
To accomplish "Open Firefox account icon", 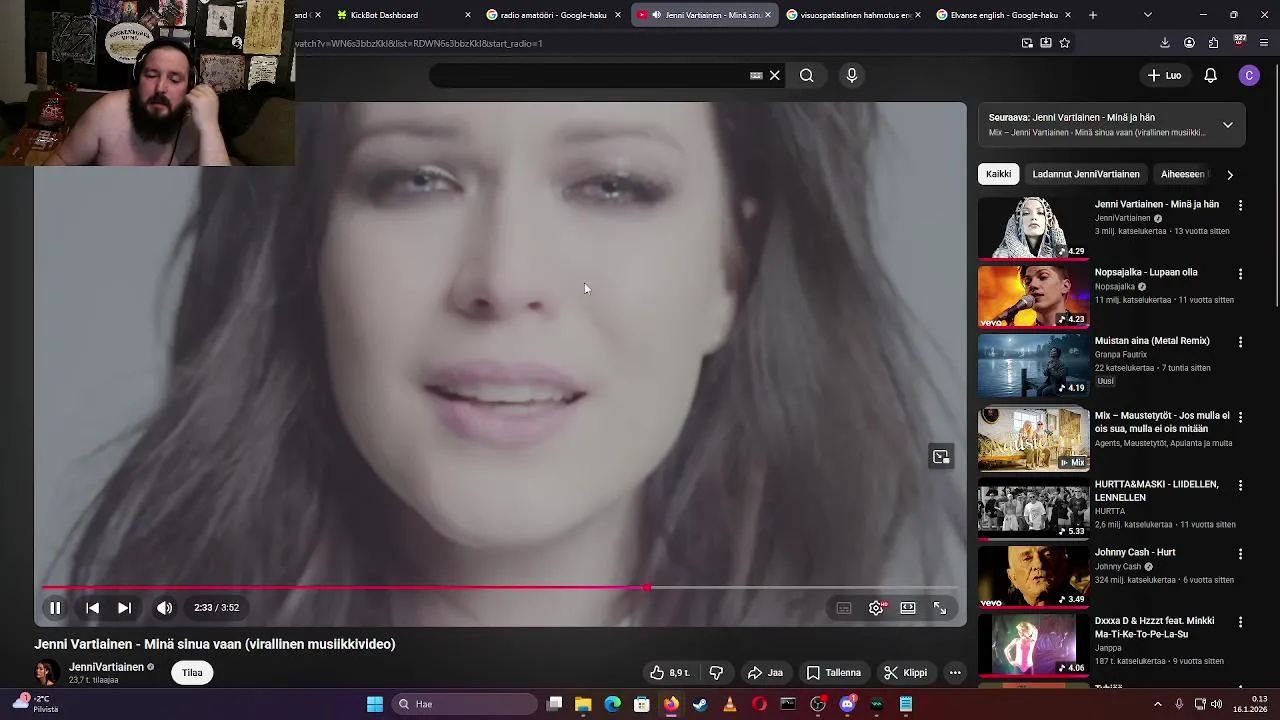I will [1189, 43].
